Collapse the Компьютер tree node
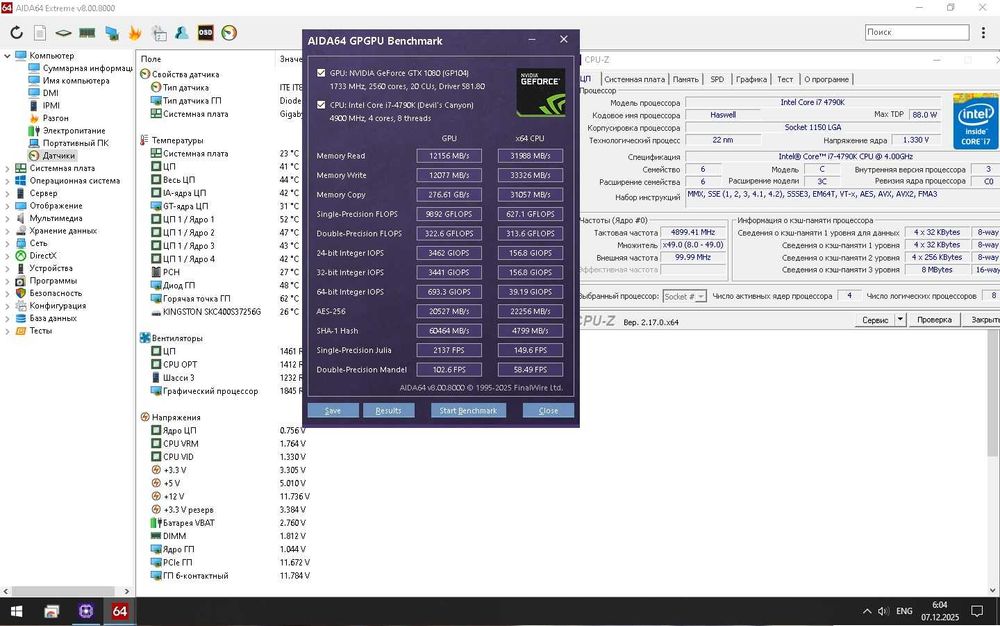Image resolution: width=1000 pixels, height=626 pixels. click(x=7, y=55)
